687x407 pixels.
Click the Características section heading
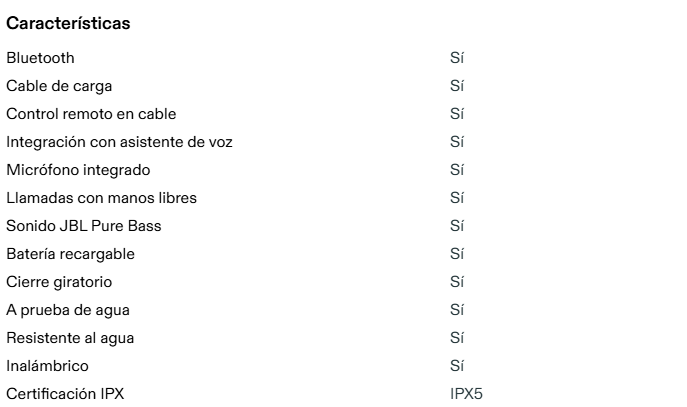(68, 23)
